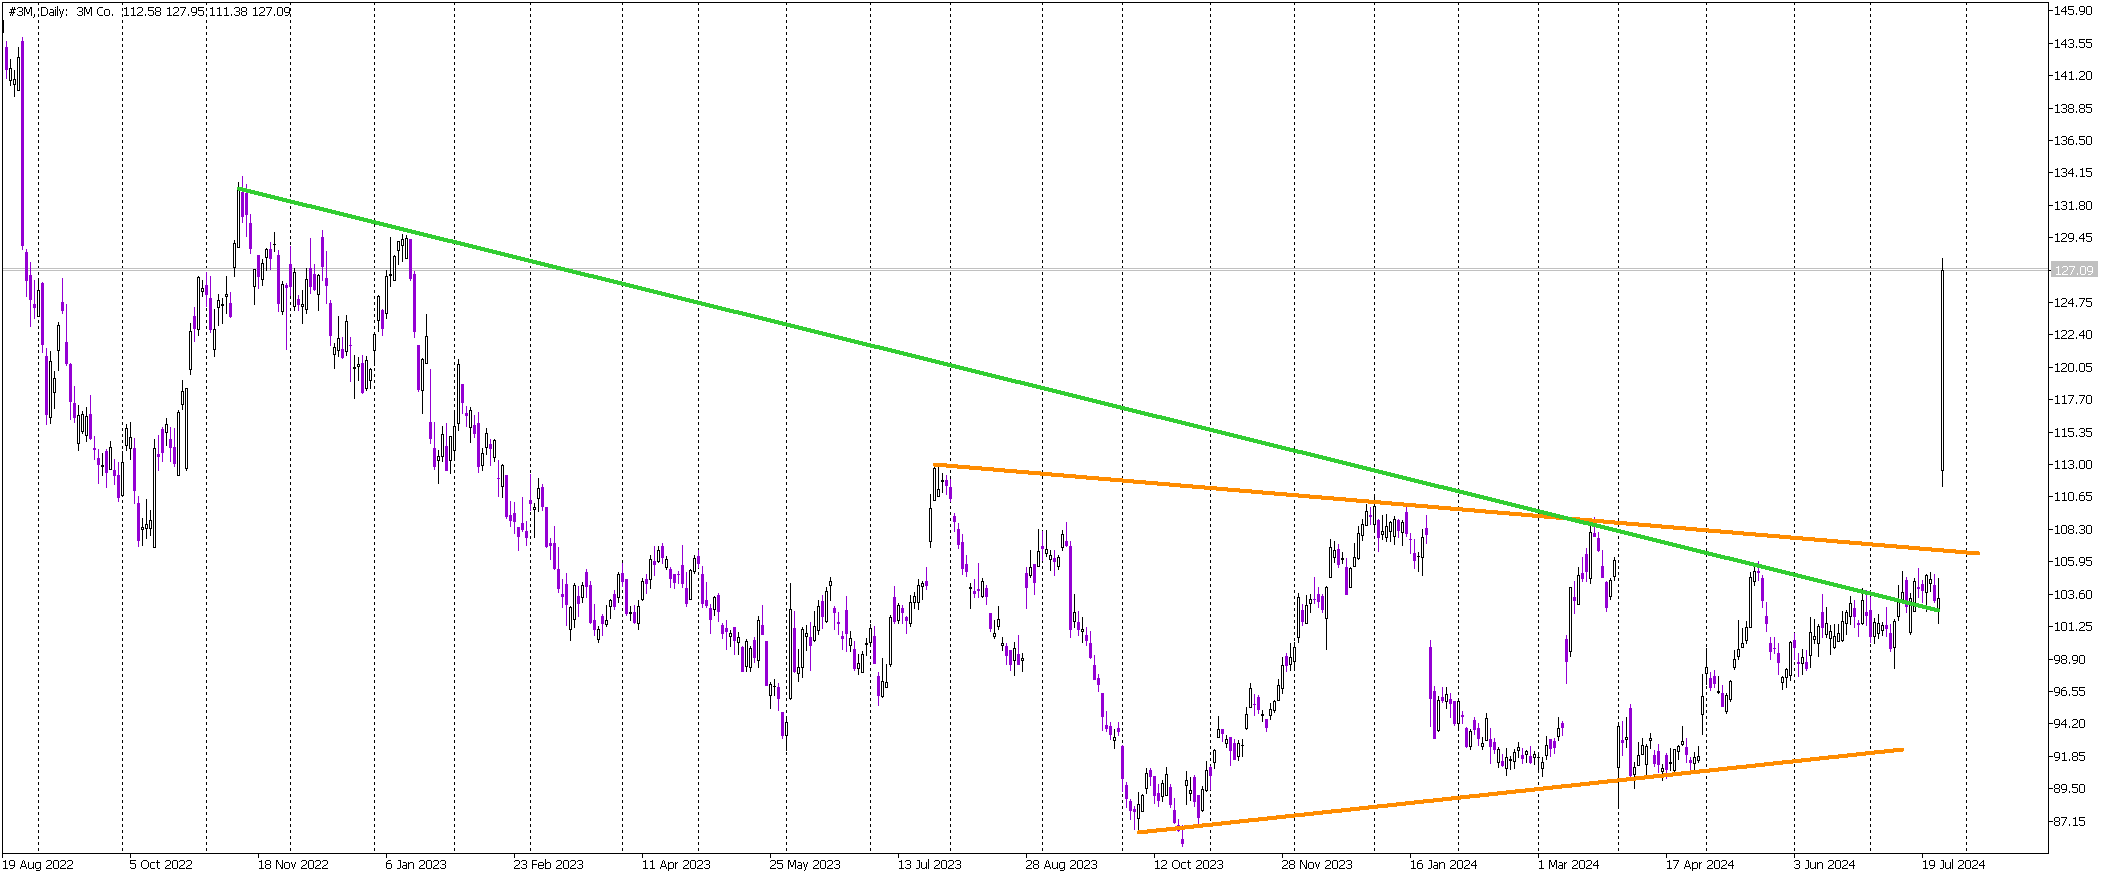
Task: Click the 17 Apr 2024 date label
Action: click(1700, 864)
